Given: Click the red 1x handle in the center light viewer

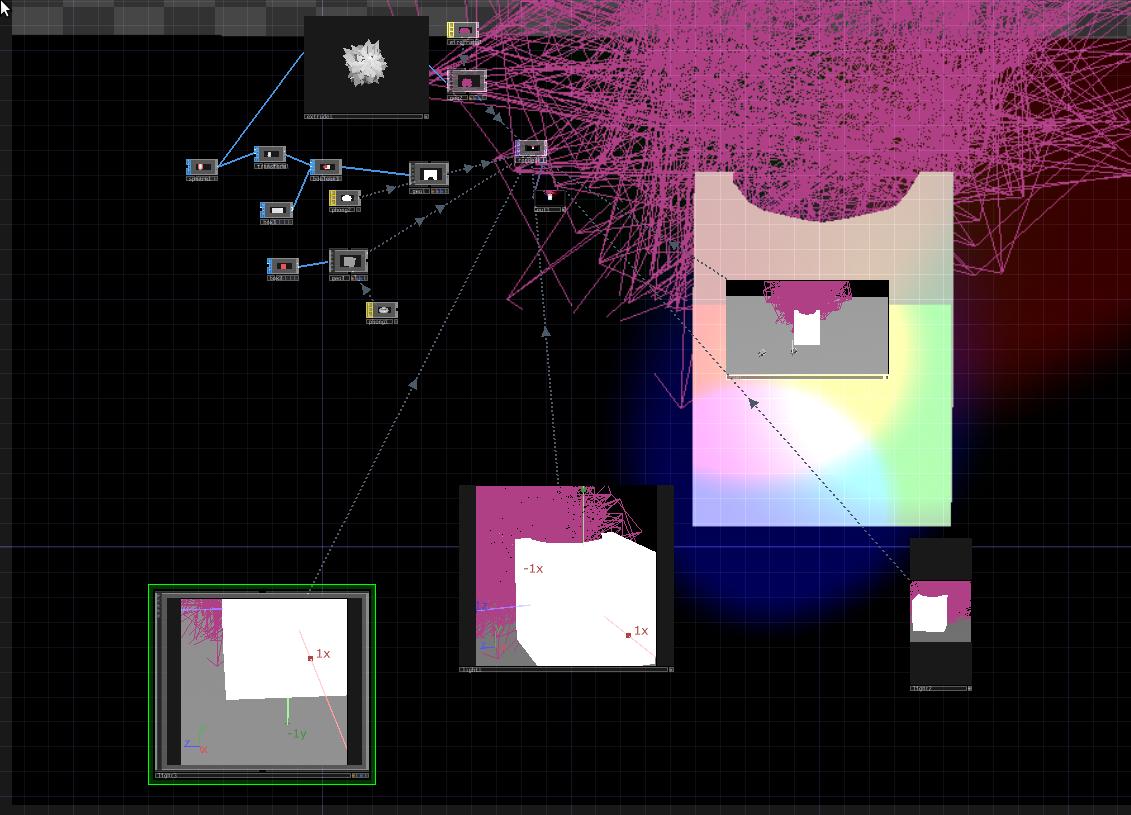Looking at the screenshot, I should (x=628, y=635).
